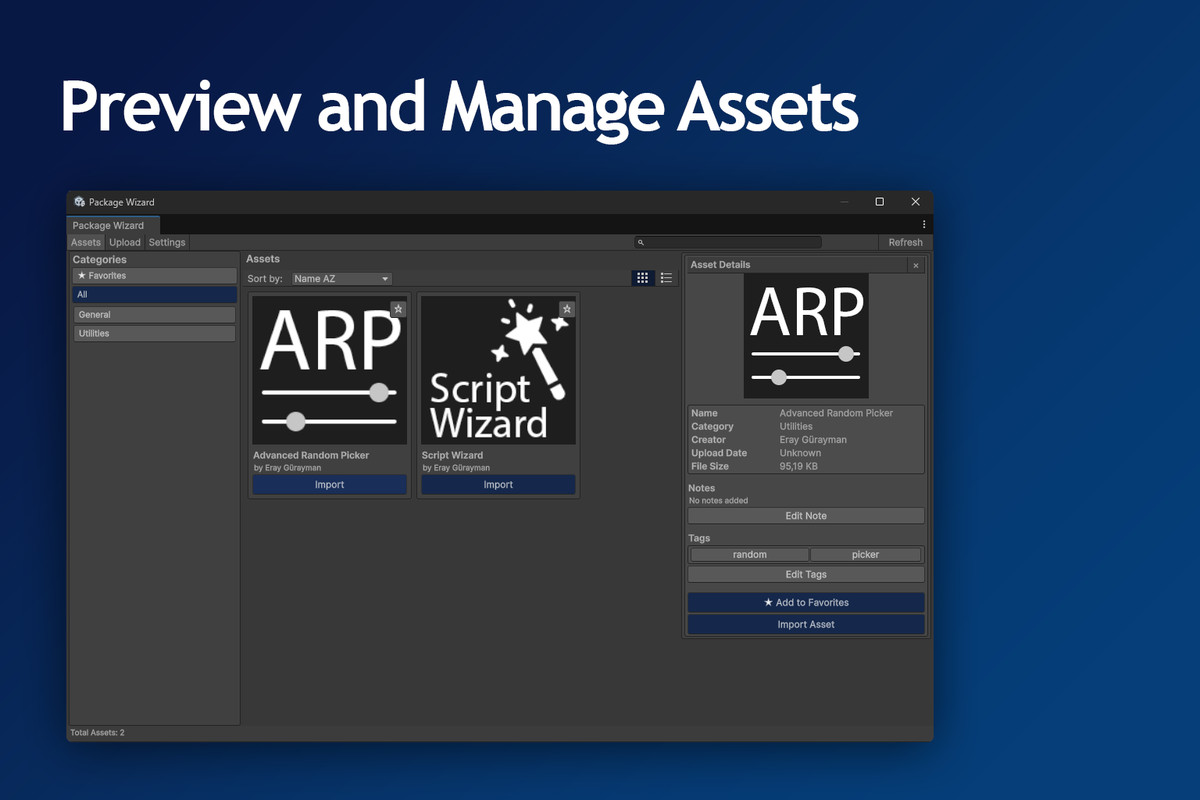Select the General category
Viewport: 1200px width, 800px height.
tap(154, 315)
